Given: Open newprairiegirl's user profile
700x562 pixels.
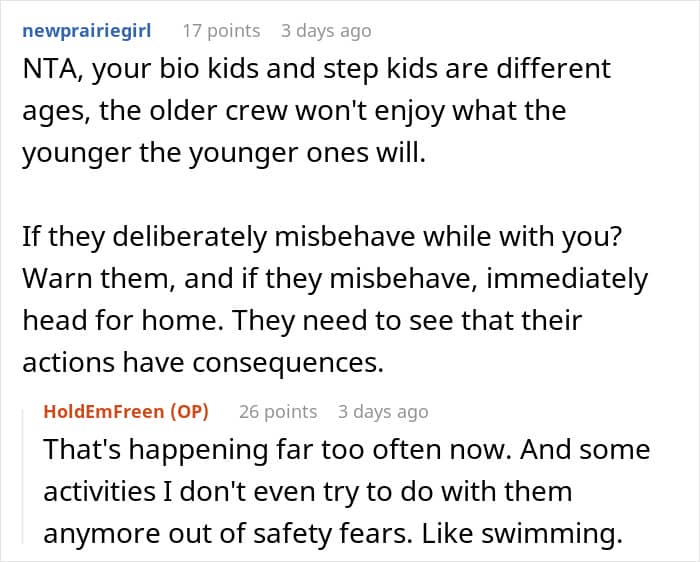Looking at the screenshot, I should click(86, 31).
